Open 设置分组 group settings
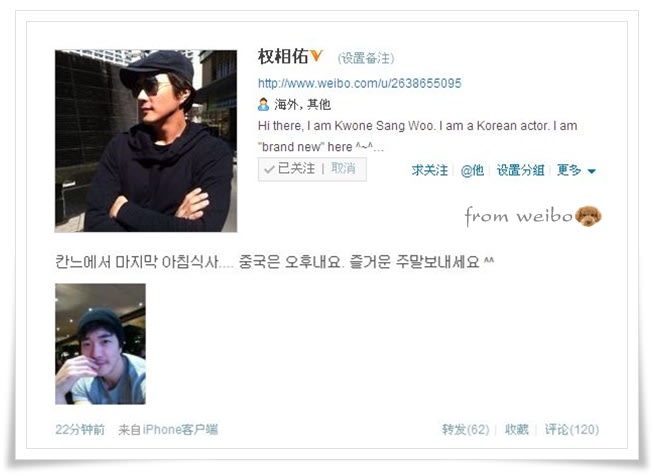 pos(520,170)
